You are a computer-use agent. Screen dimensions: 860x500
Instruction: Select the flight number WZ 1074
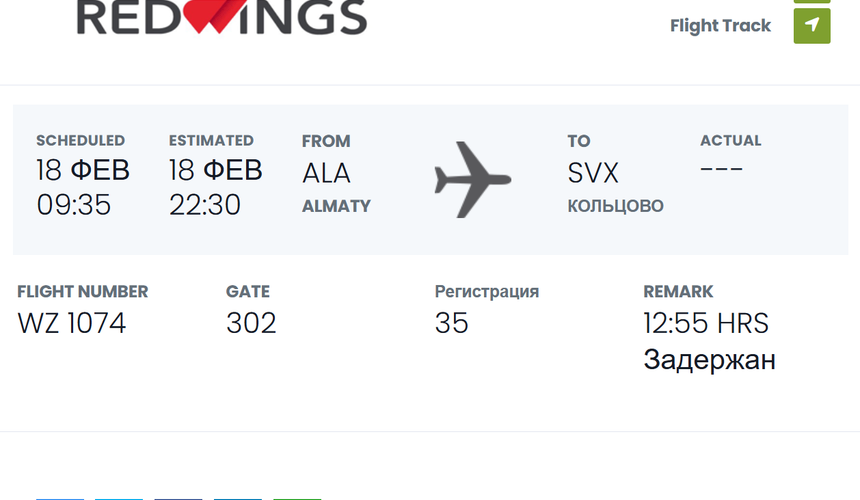click(72, 323)
